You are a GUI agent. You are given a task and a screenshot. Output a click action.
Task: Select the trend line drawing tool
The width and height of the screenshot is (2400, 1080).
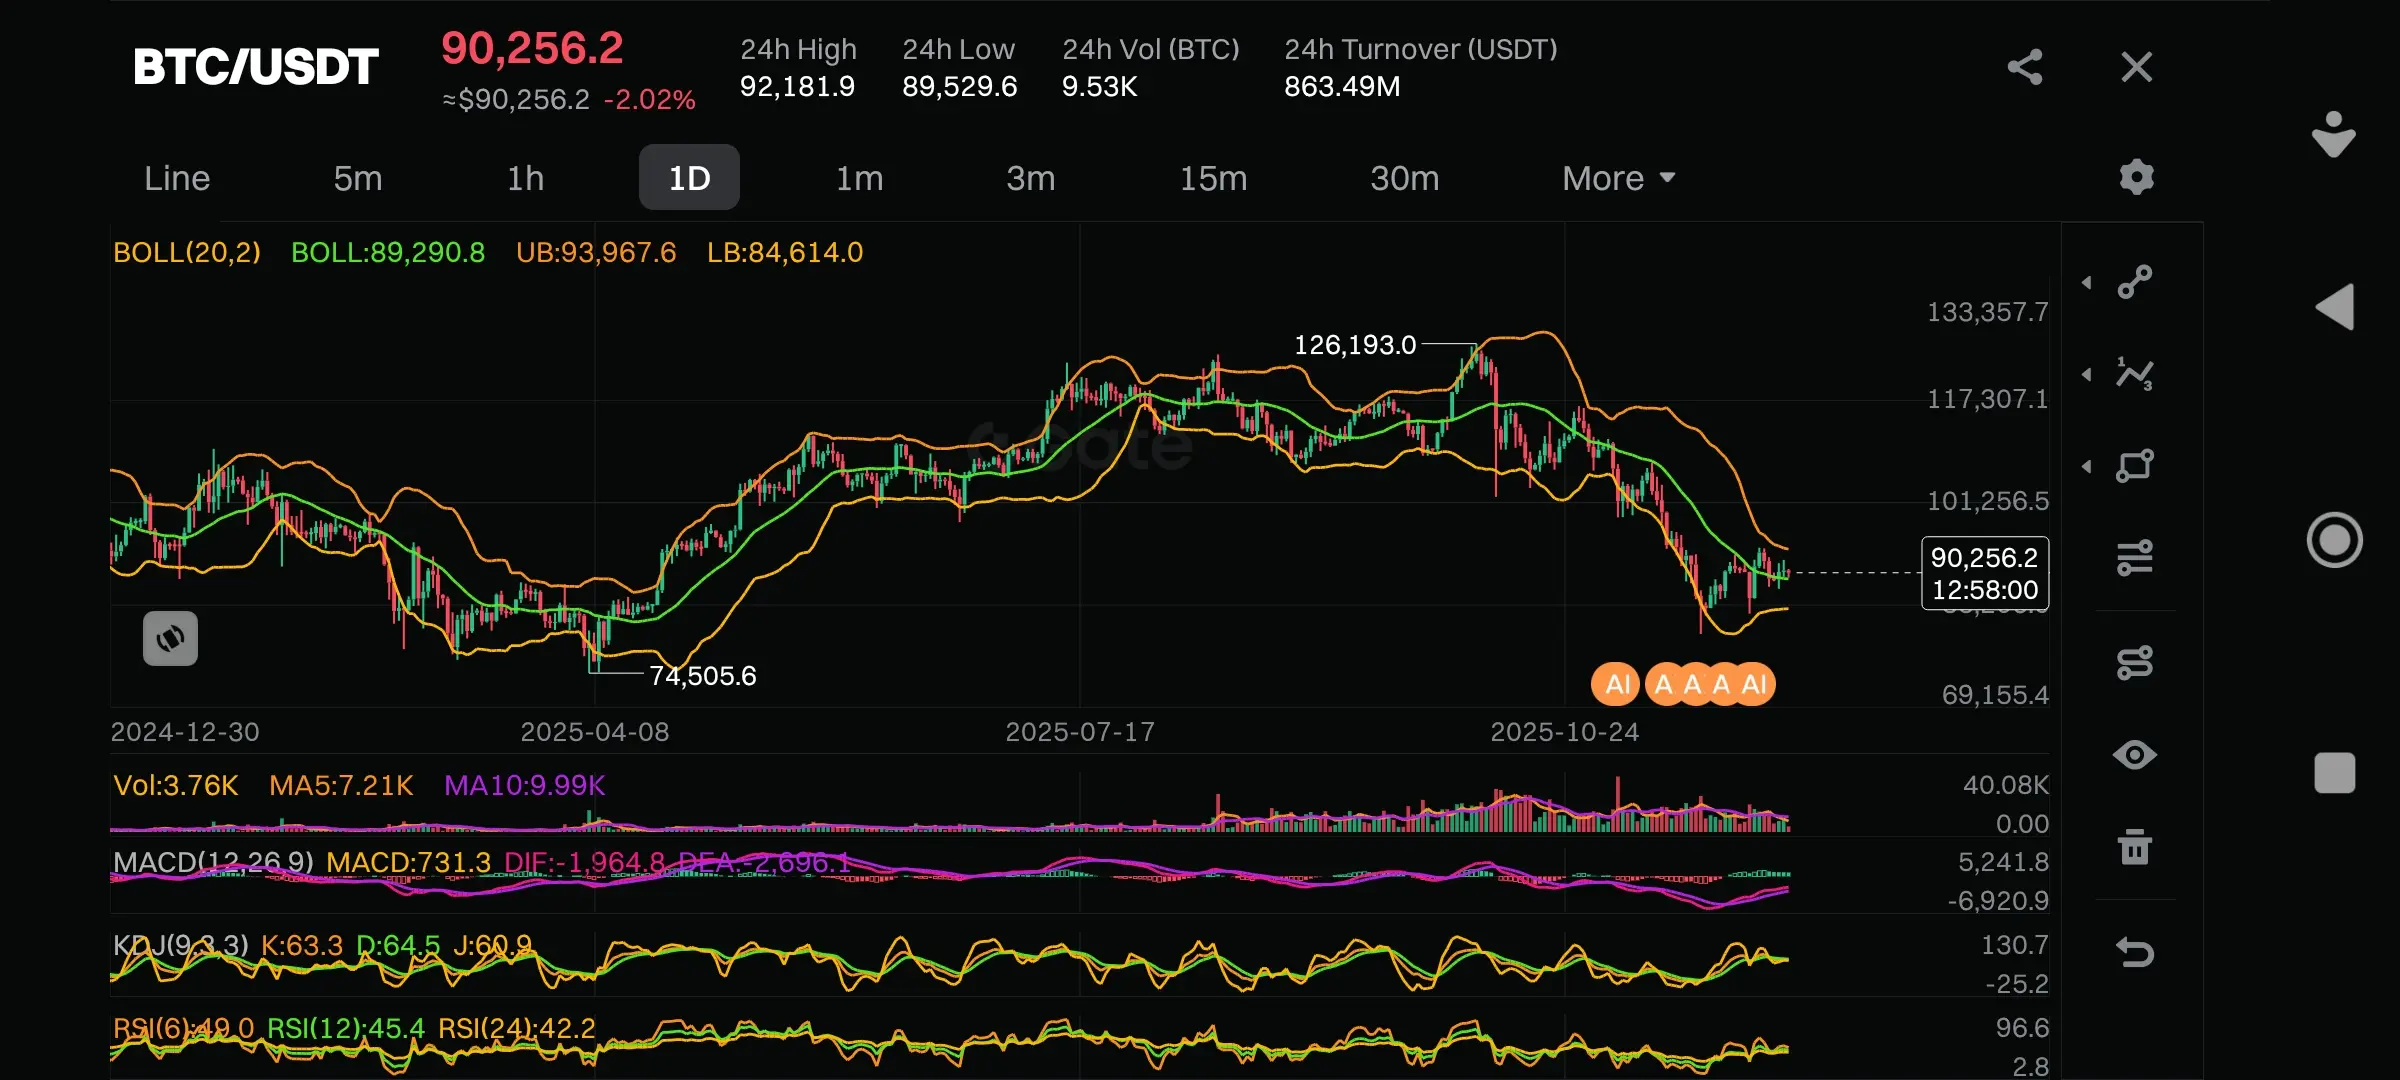tap(2135, 282)
